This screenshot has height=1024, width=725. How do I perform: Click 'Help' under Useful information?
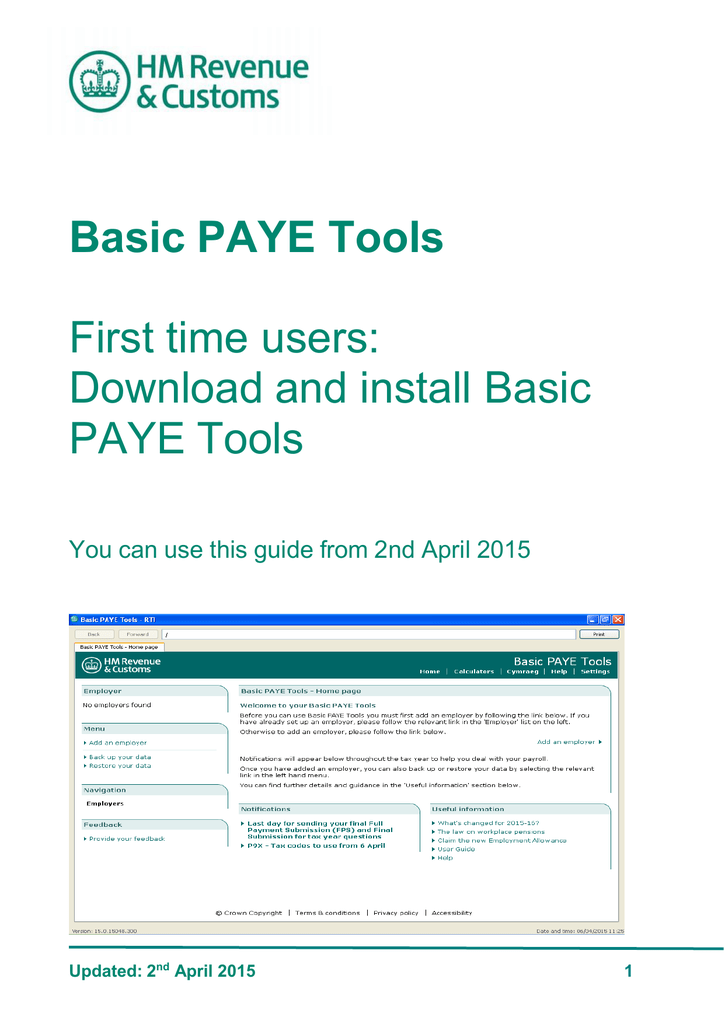click(445, 857)
